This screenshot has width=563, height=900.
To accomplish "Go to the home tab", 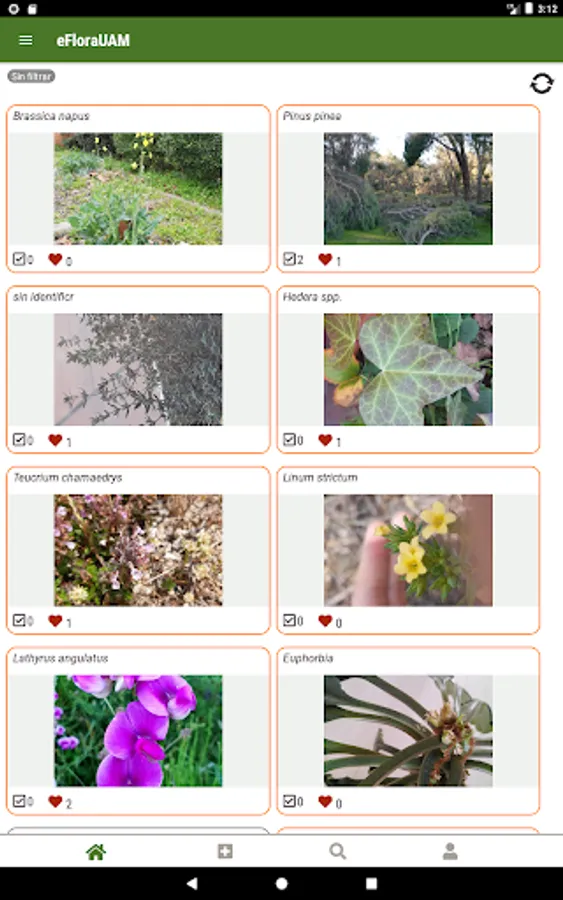I will tap(96, 852).
